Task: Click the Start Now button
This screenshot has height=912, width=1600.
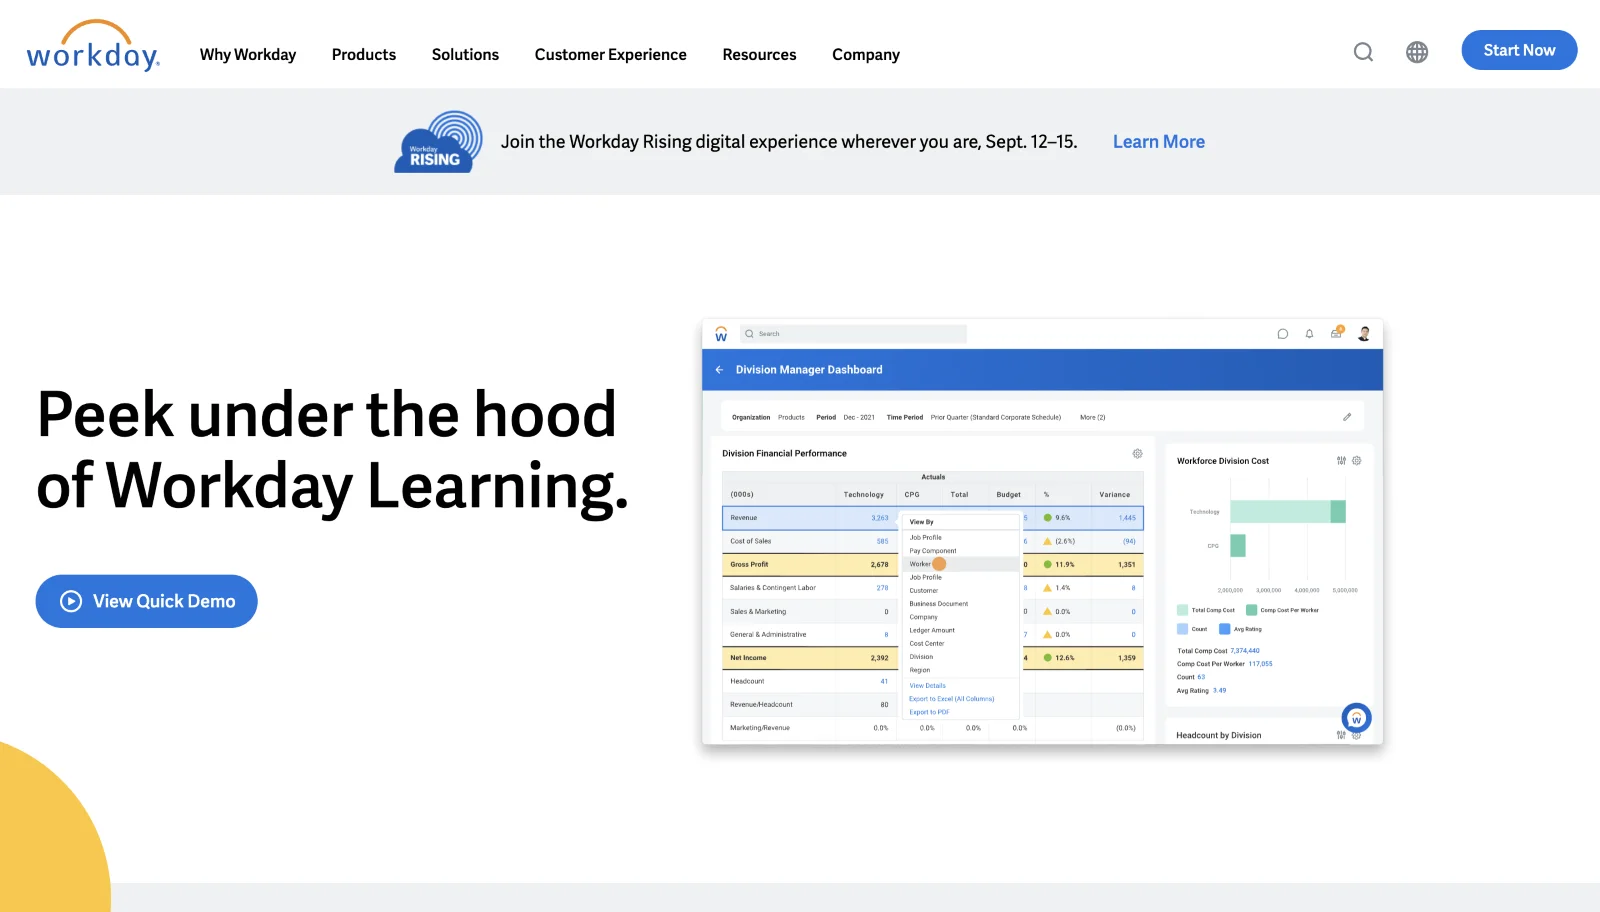Action: point(1519,50)
